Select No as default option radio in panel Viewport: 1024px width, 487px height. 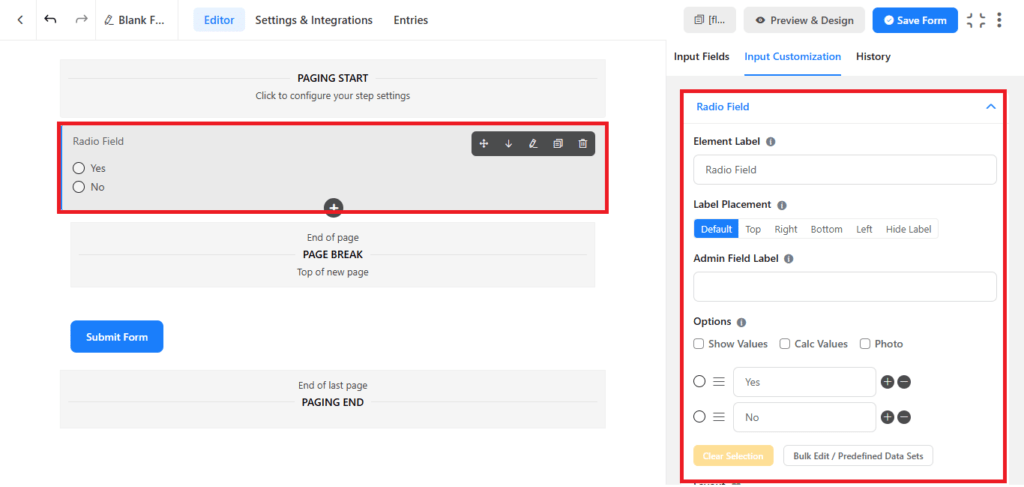(x=699, y=416)
